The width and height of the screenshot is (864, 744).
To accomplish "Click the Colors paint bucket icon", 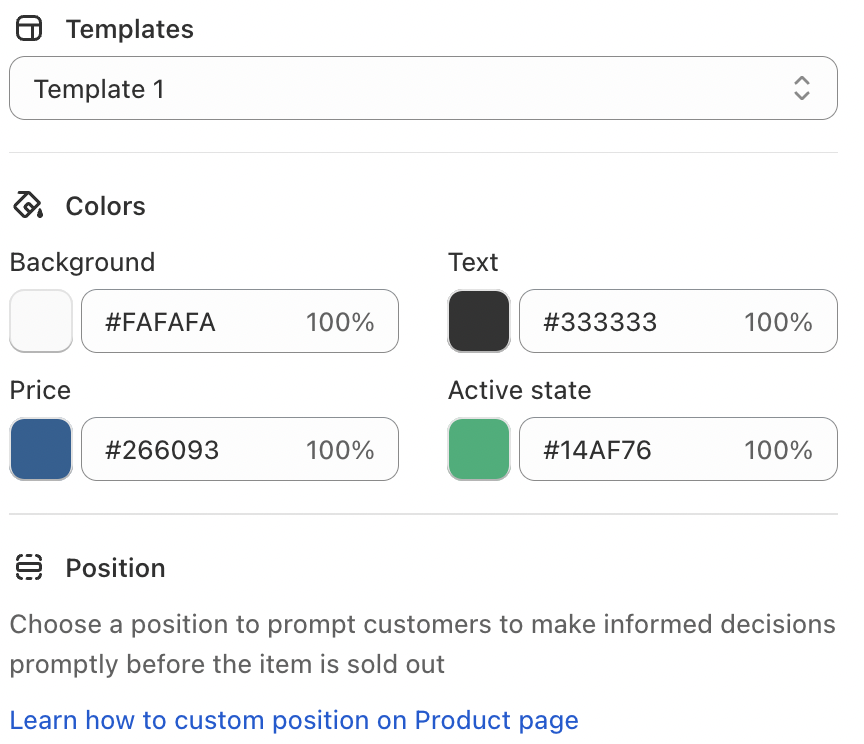I will [29, 206].
